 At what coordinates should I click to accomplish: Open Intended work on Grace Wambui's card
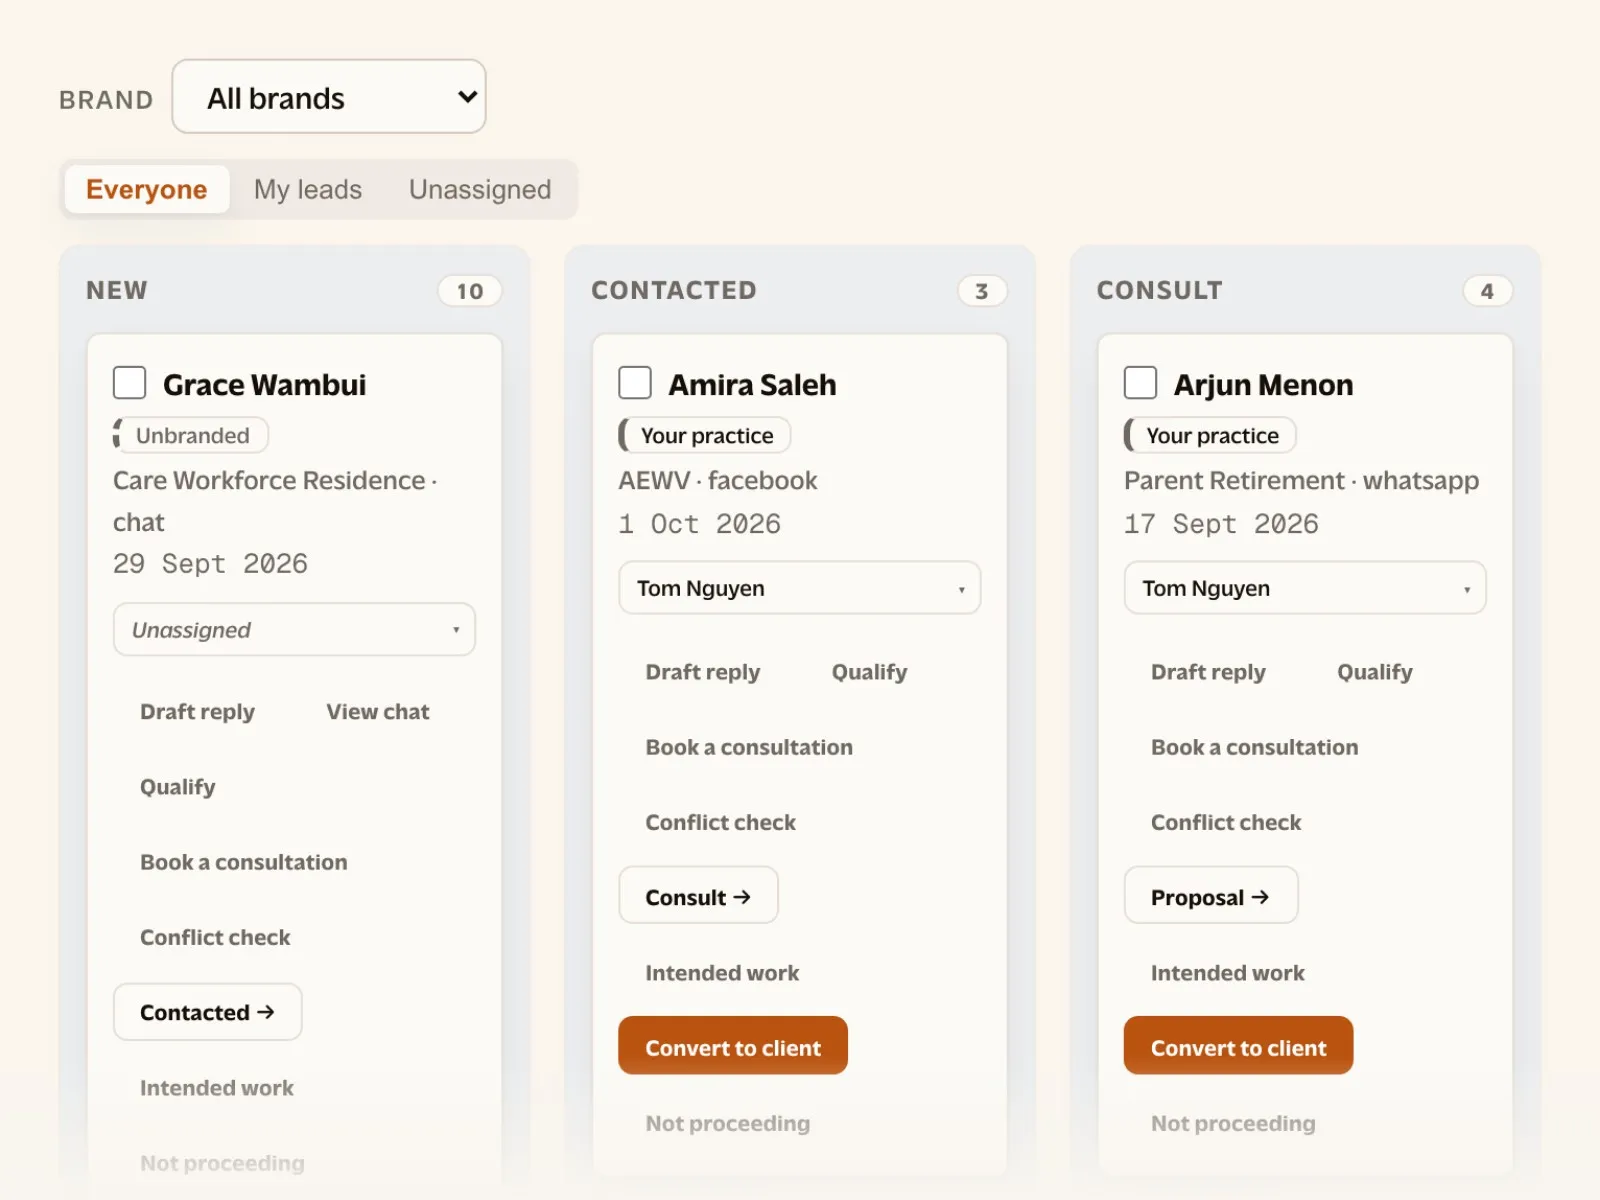click(x=217, y=1088)
